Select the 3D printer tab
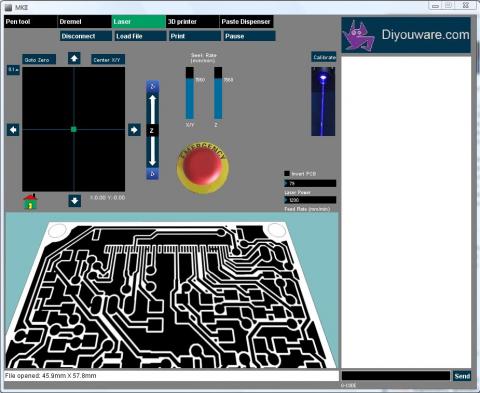Screen dimensions: 480x393 (x=192, y=22)
